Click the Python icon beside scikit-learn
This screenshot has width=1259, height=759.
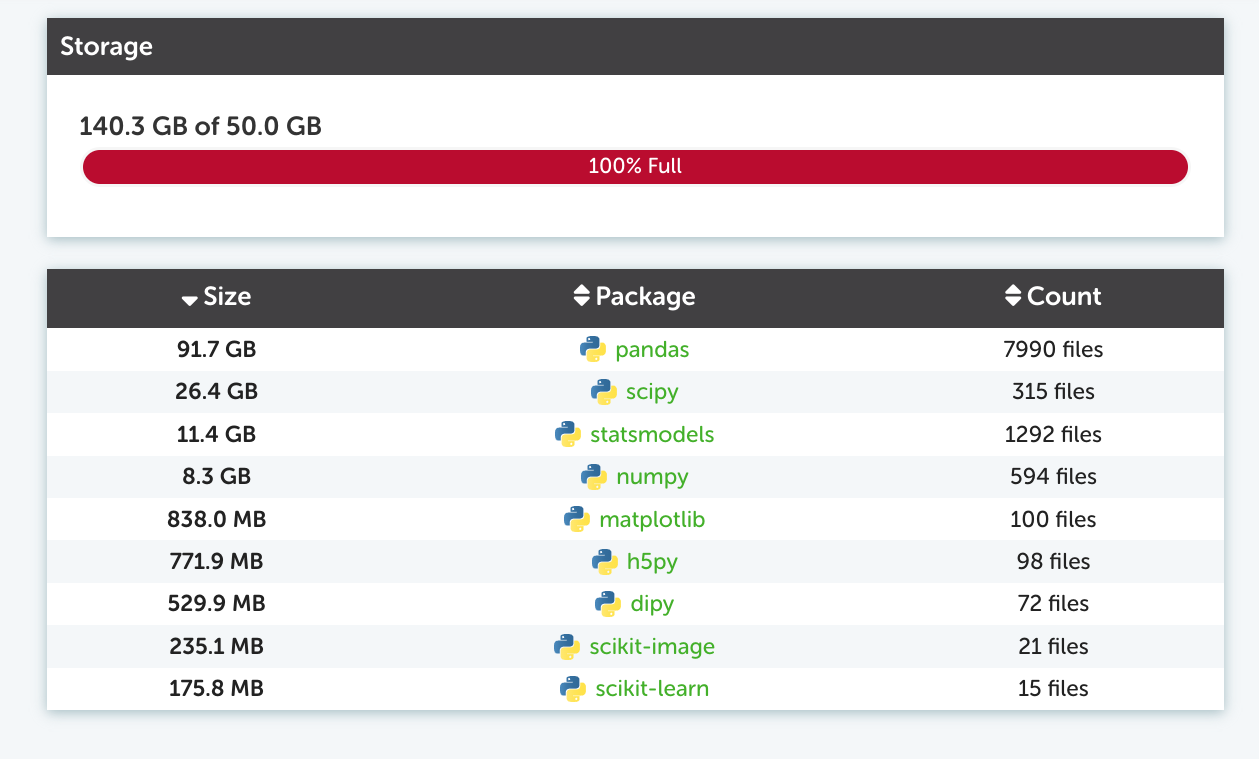click(x=573, y=689)
